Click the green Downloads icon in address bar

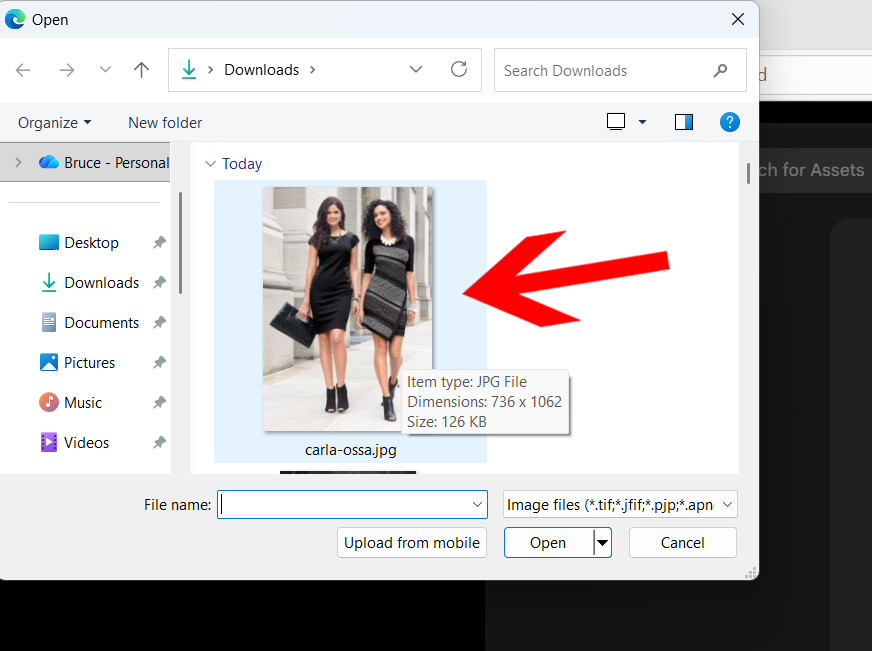[189, 69]
